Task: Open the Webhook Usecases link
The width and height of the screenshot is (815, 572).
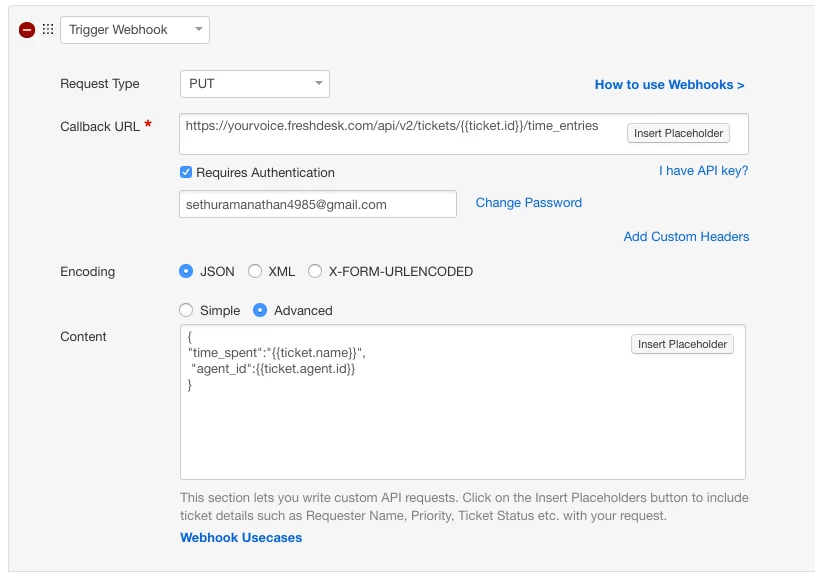Action: pos(241,537)
